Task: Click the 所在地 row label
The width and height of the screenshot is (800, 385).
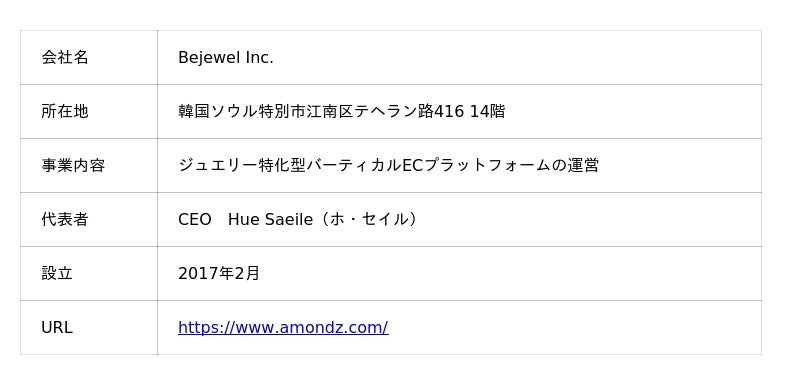Action: click(65, 111)
